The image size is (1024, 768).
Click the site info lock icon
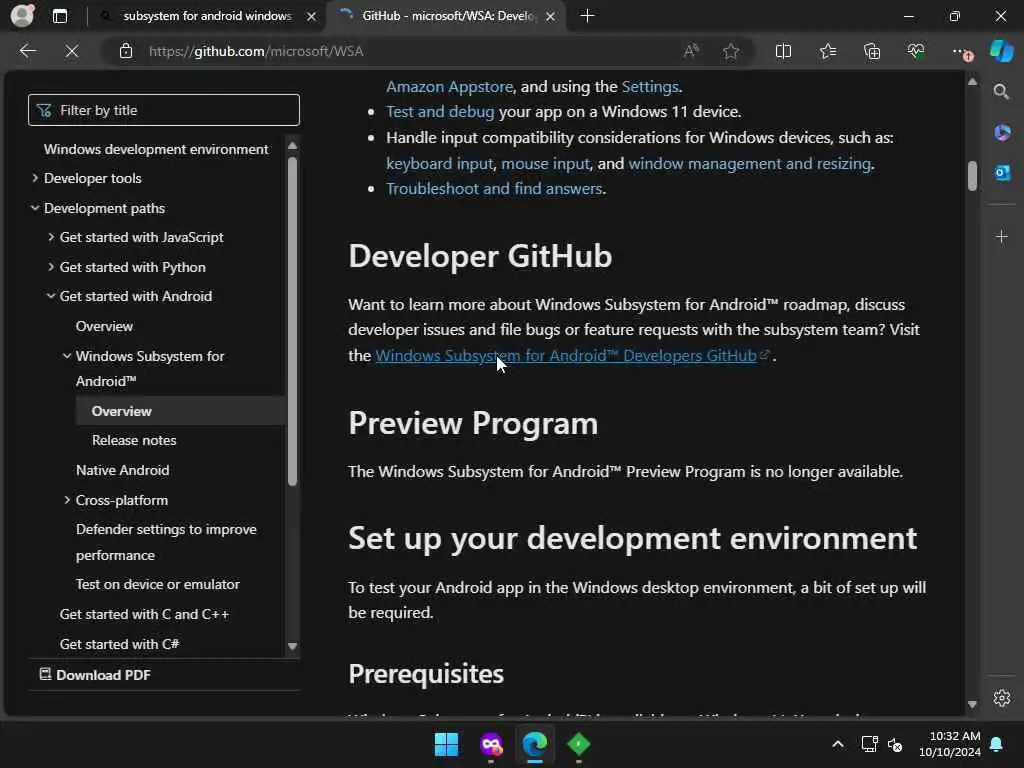pos(125,51)
